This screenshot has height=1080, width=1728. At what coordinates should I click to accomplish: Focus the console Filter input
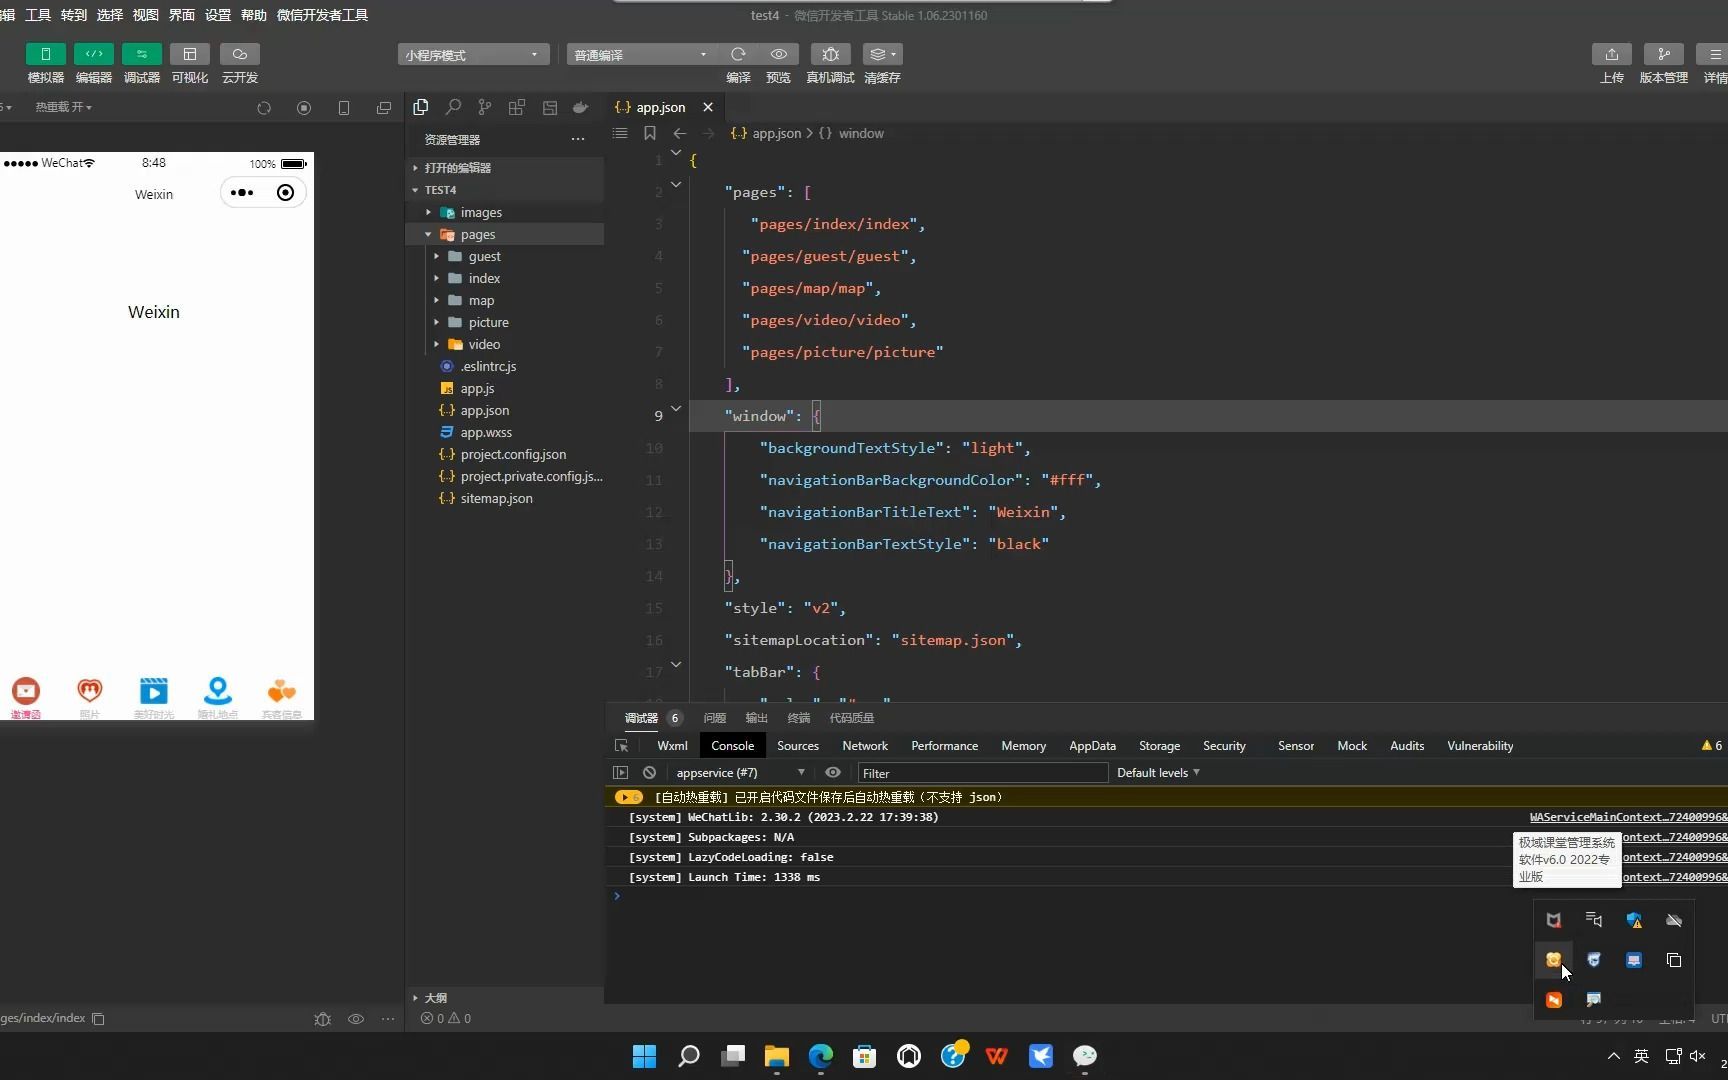coord(982,773)
